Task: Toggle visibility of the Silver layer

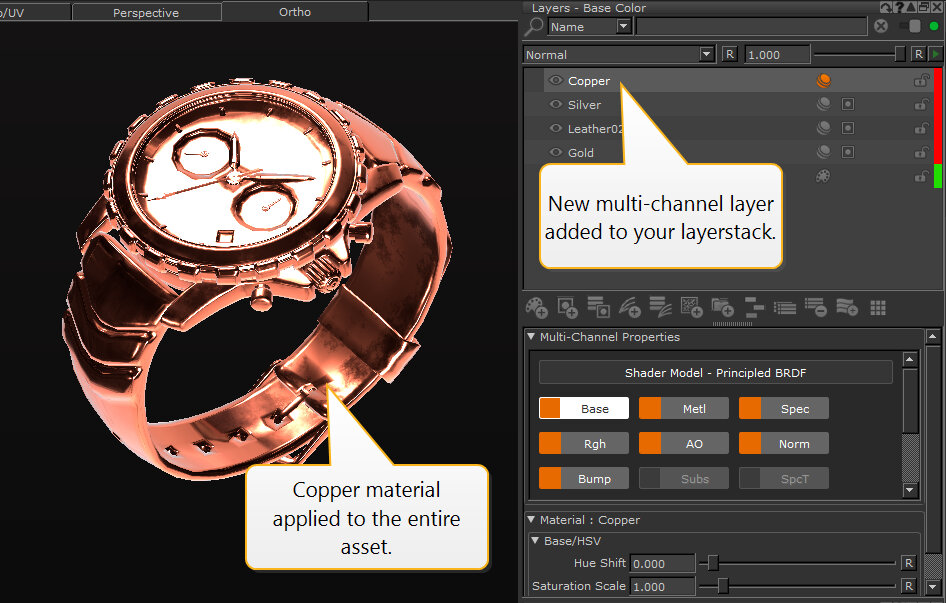Action: 556,104
